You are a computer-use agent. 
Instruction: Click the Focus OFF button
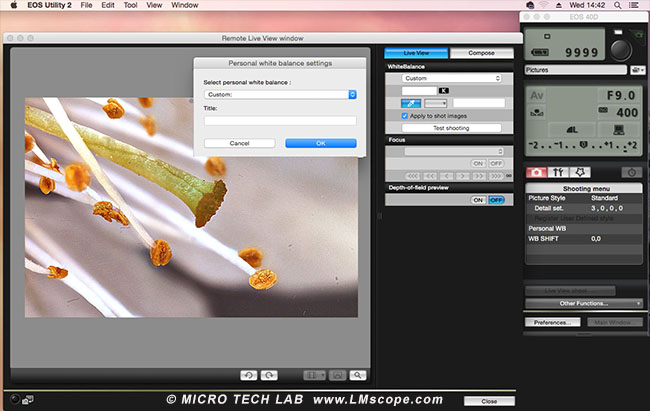(x=496, y=163)
